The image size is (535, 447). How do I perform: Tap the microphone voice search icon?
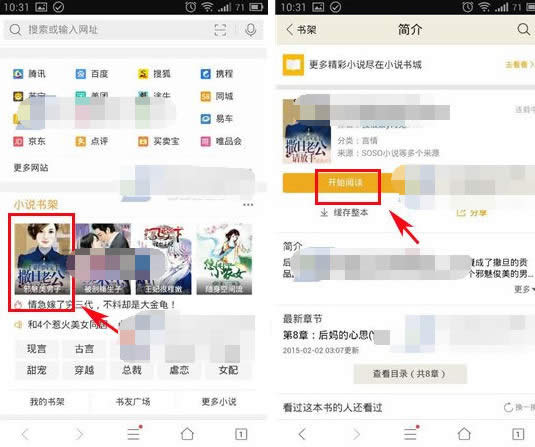[250, 30]
